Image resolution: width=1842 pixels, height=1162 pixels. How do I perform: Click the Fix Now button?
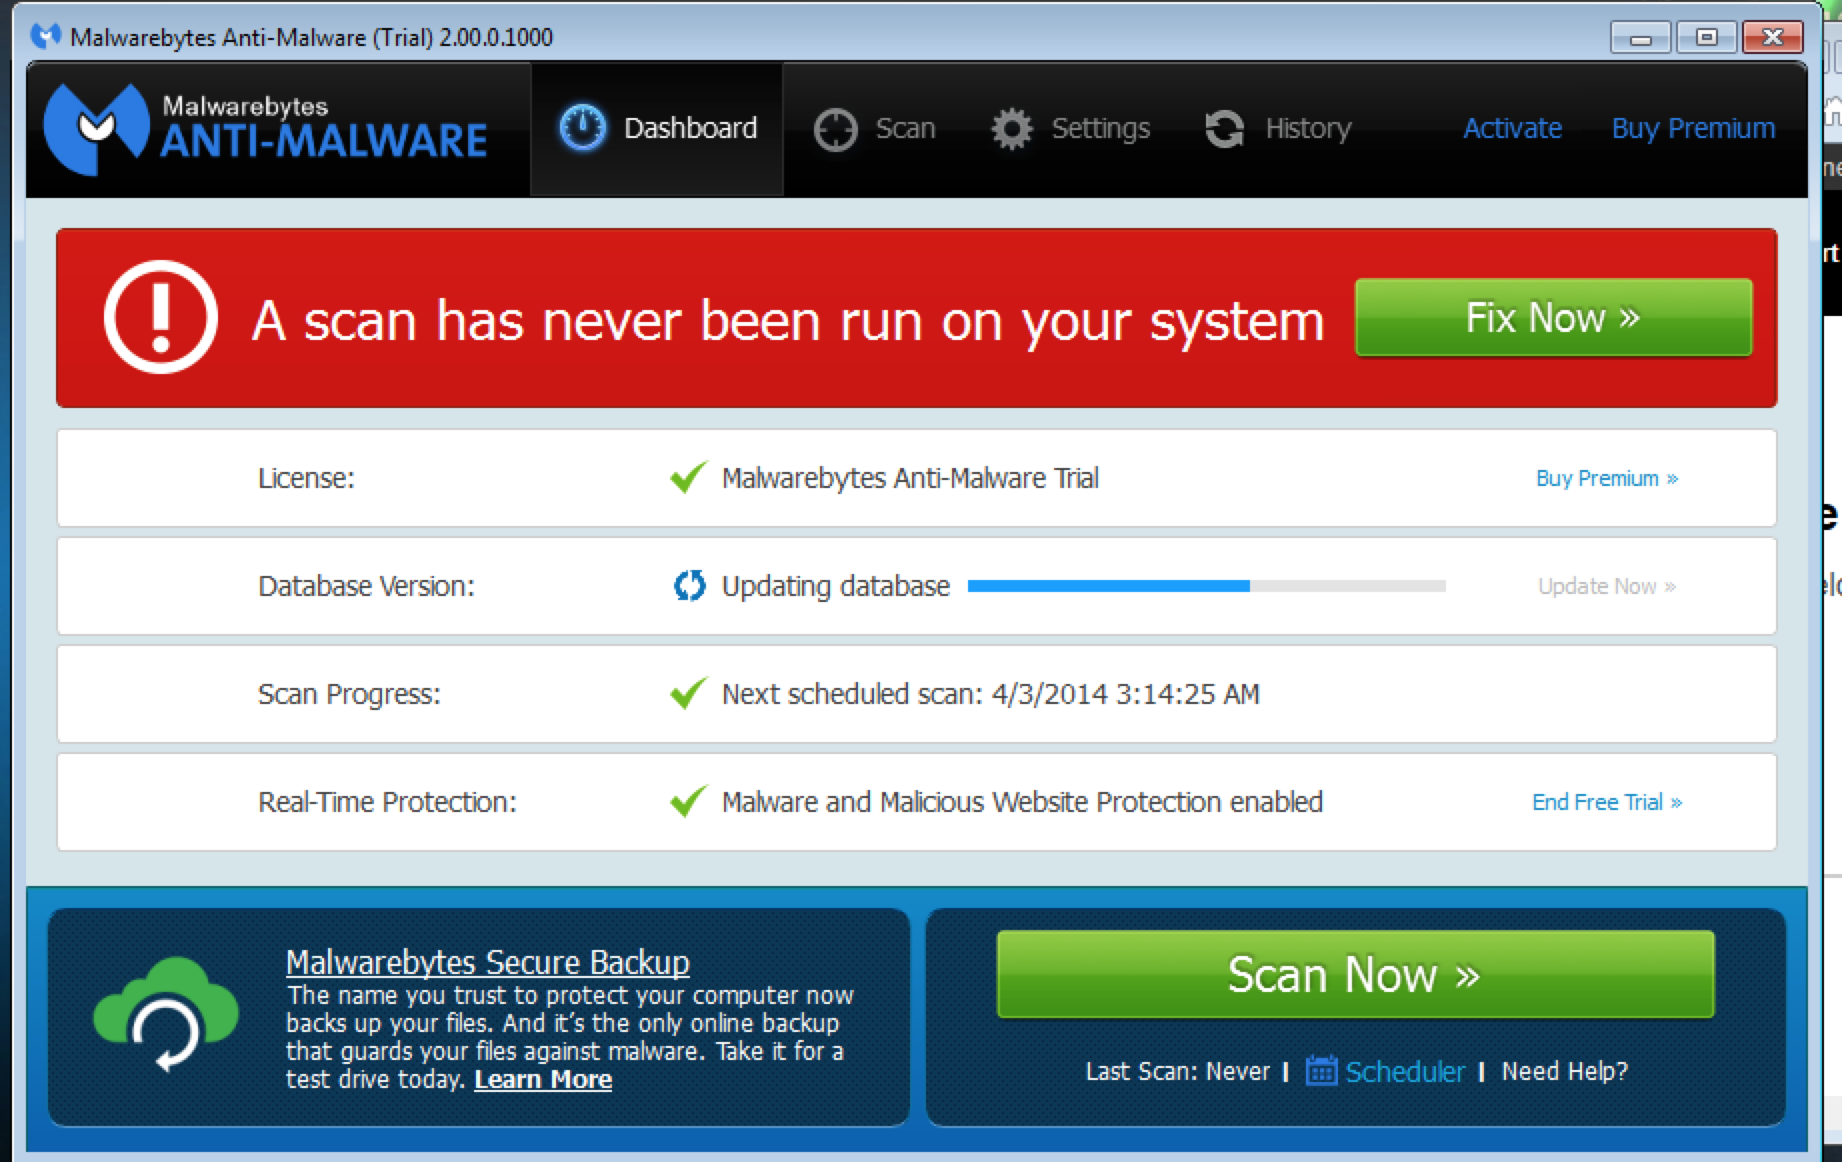(1553, 317)
